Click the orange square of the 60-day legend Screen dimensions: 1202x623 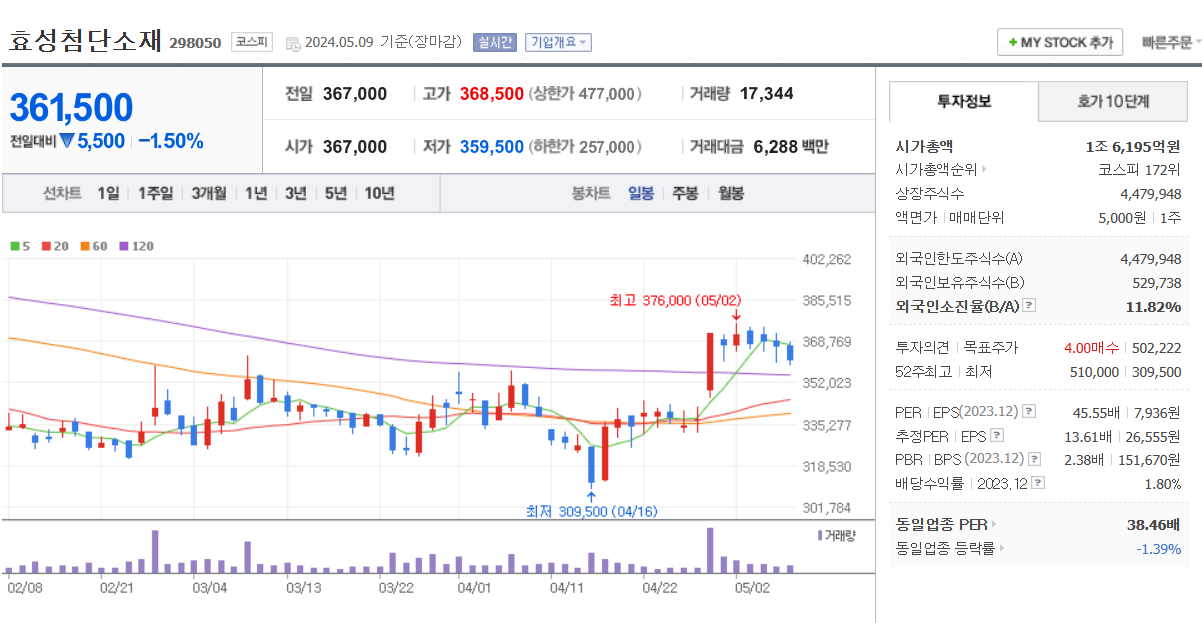tap(86, 246)
